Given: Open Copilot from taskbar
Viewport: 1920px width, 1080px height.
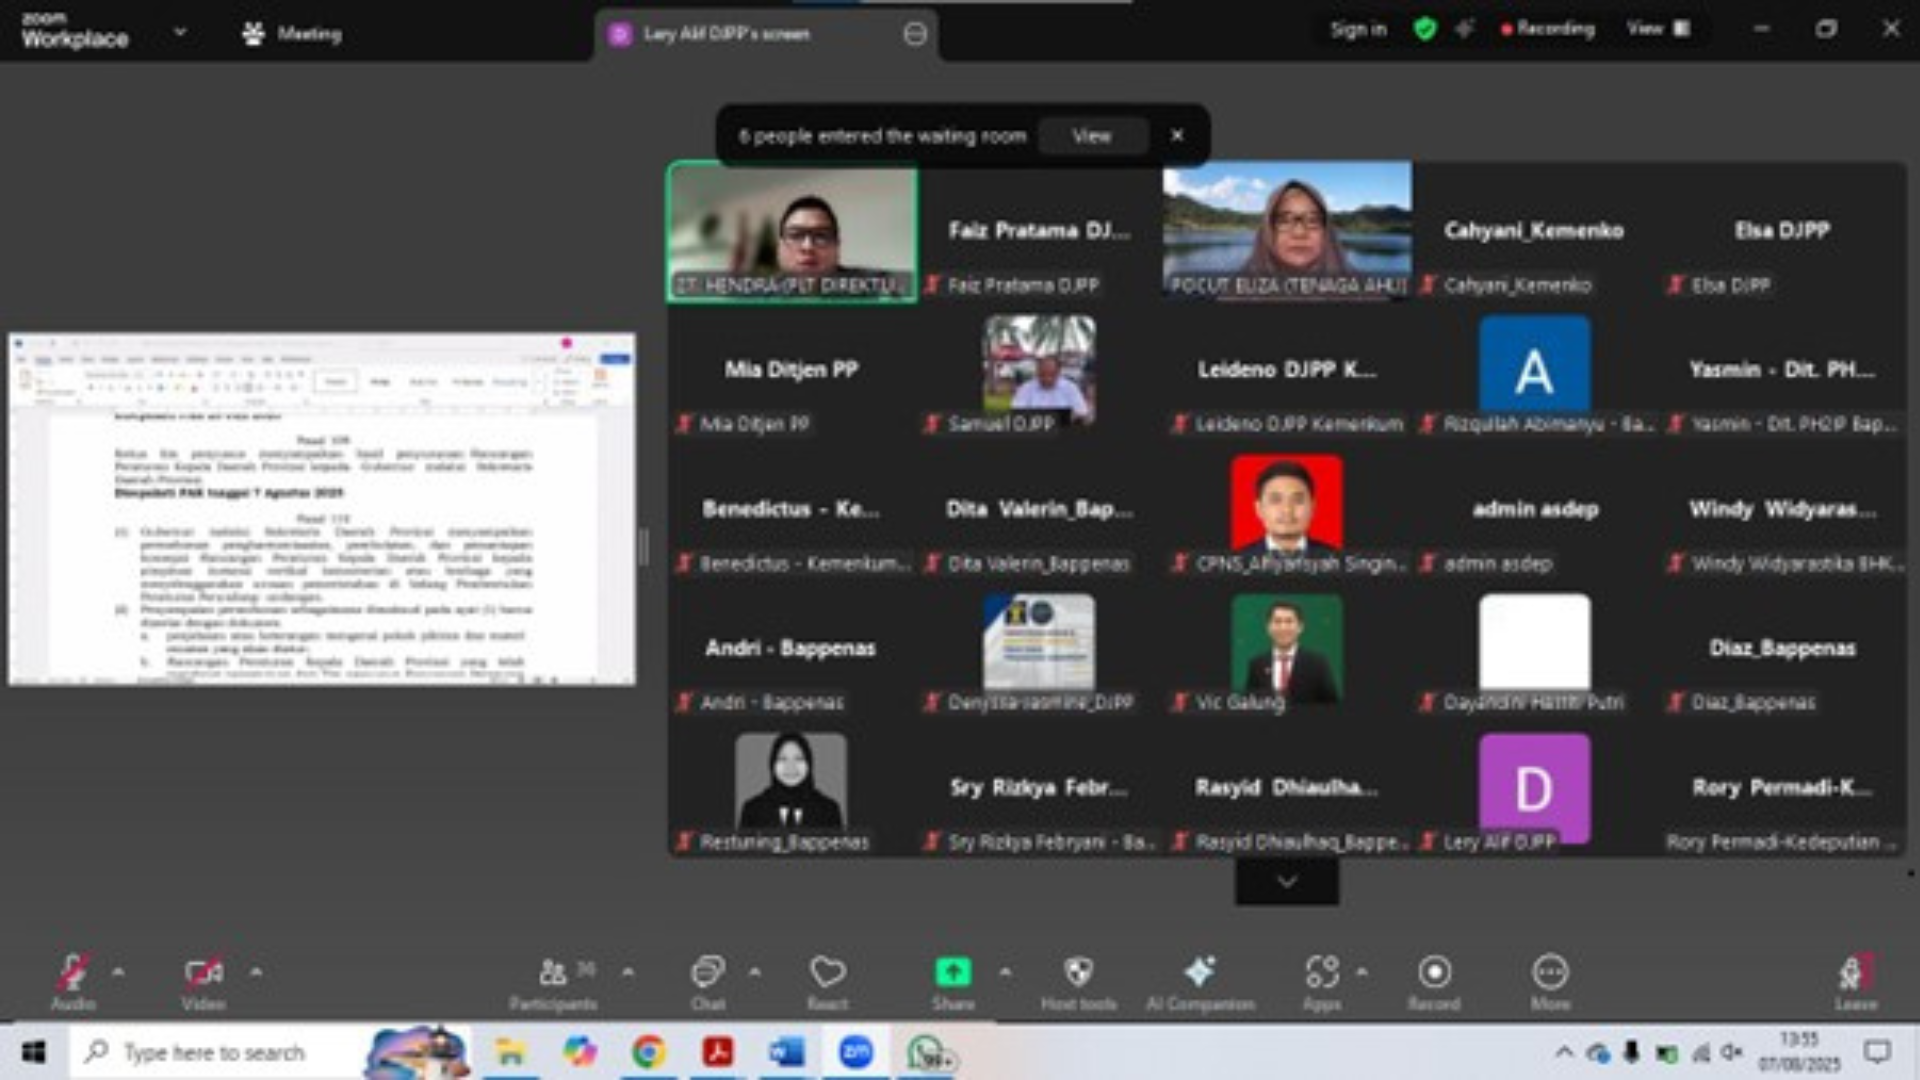Looking at the screenshot, I should [579, 1052].
